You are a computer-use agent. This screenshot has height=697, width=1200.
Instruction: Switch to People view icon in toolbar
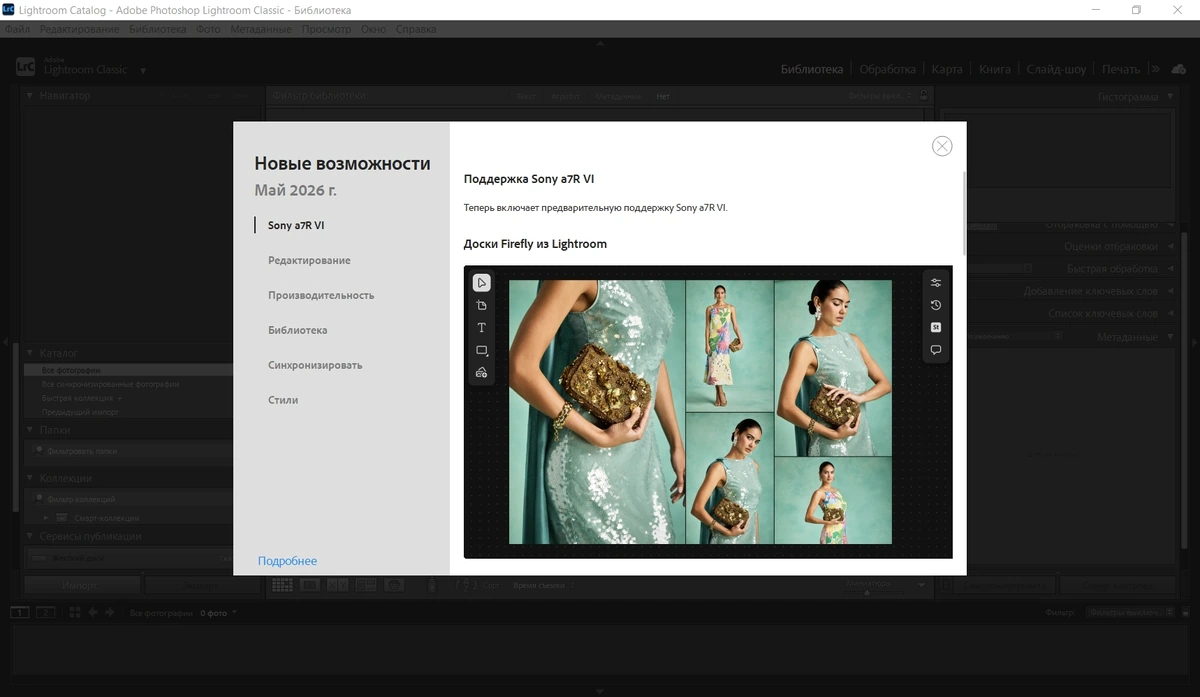pos(393,585)
